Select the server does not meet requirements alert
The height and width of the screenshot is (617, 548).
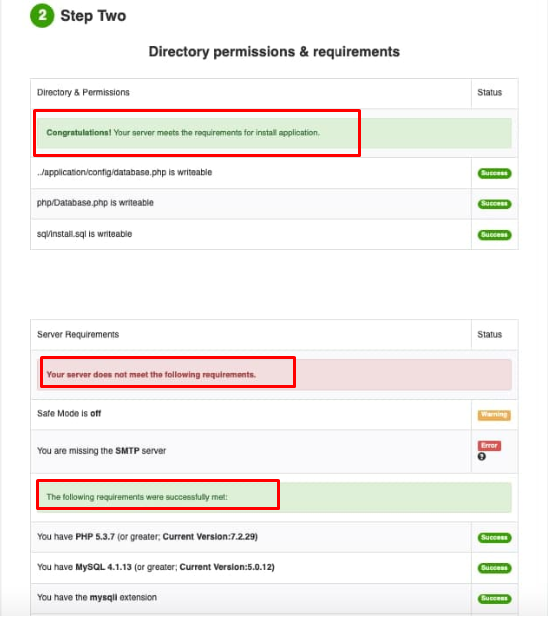274,375
